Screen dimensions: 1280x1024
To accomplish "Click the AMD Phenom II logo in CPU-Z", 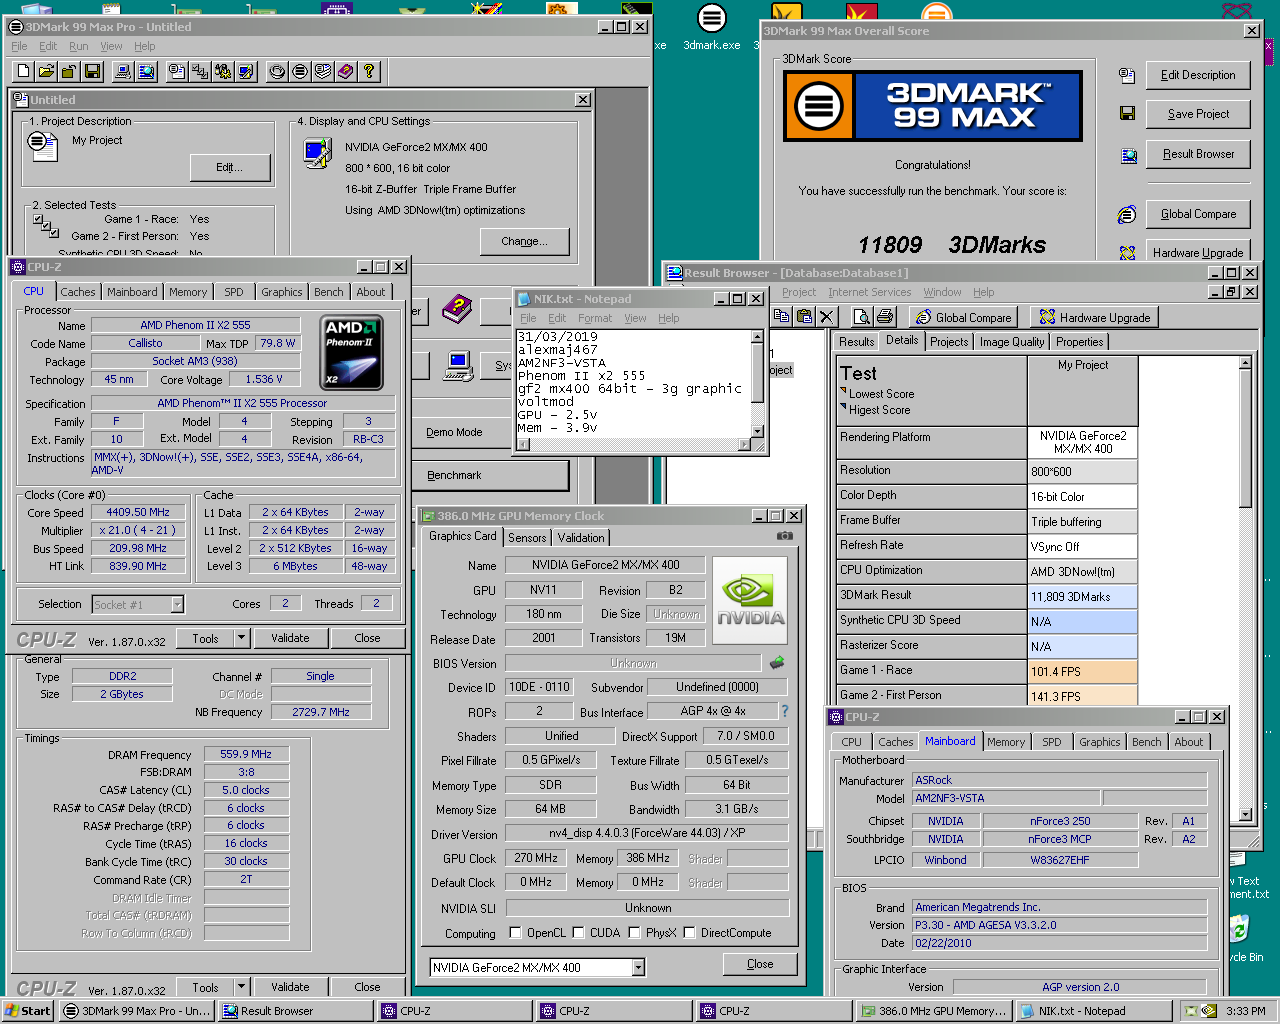I will (353, 352).
